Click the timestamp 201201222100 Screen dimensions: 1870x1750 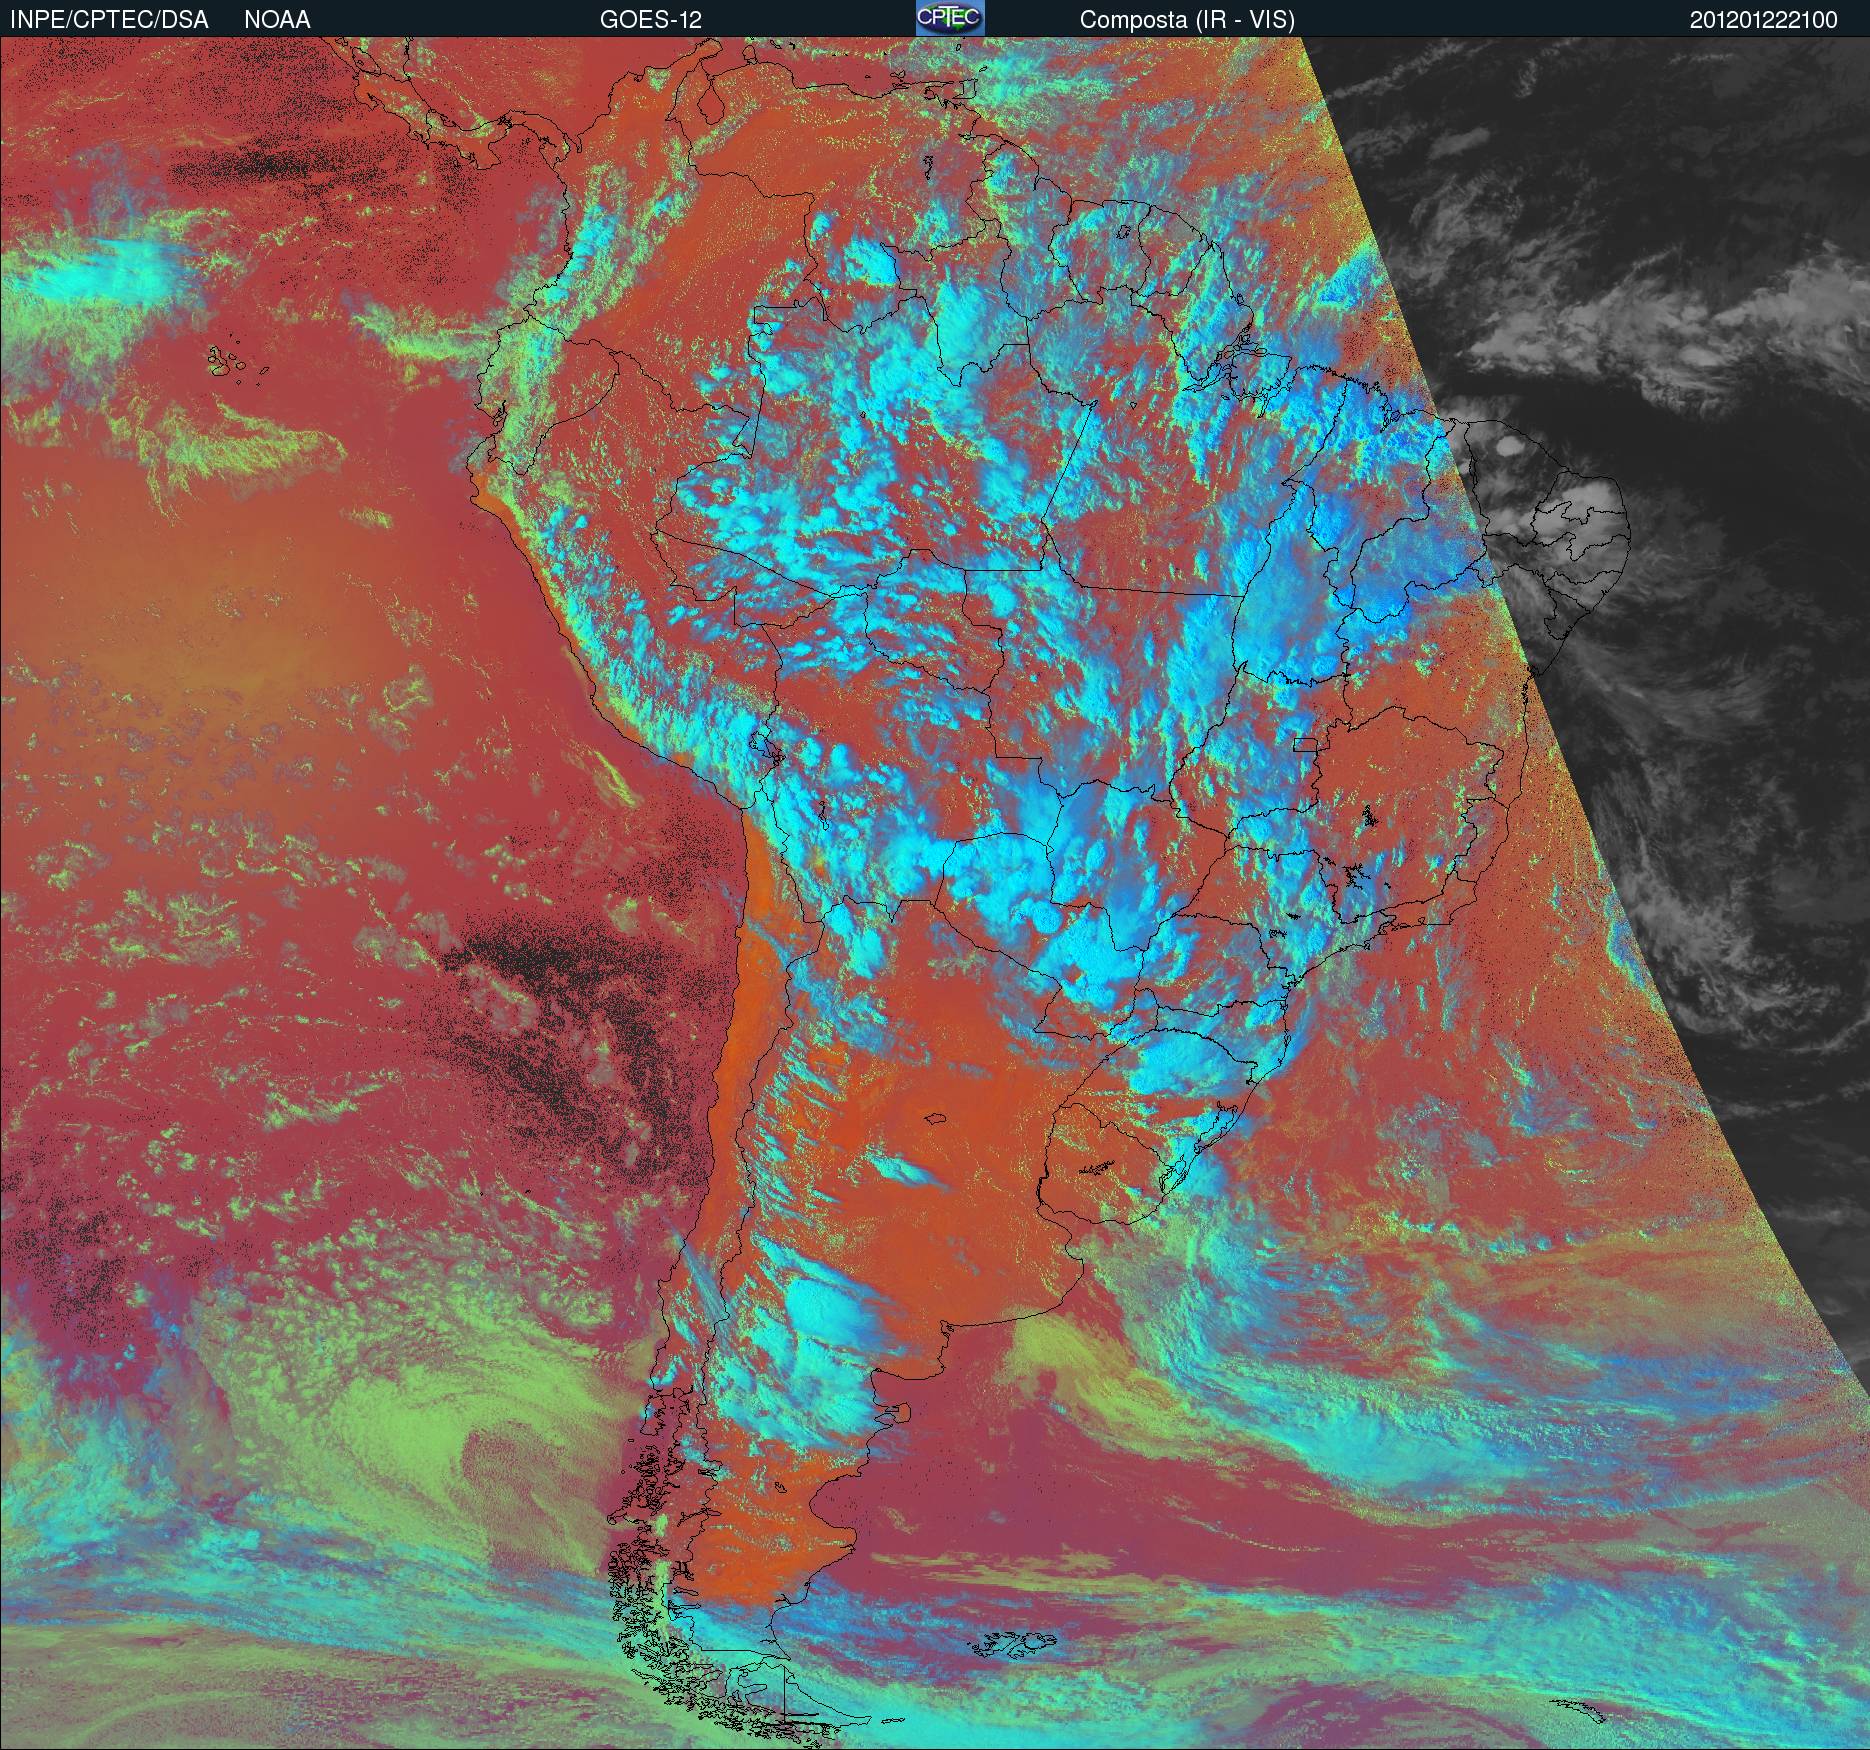(x=1764, y=20)
